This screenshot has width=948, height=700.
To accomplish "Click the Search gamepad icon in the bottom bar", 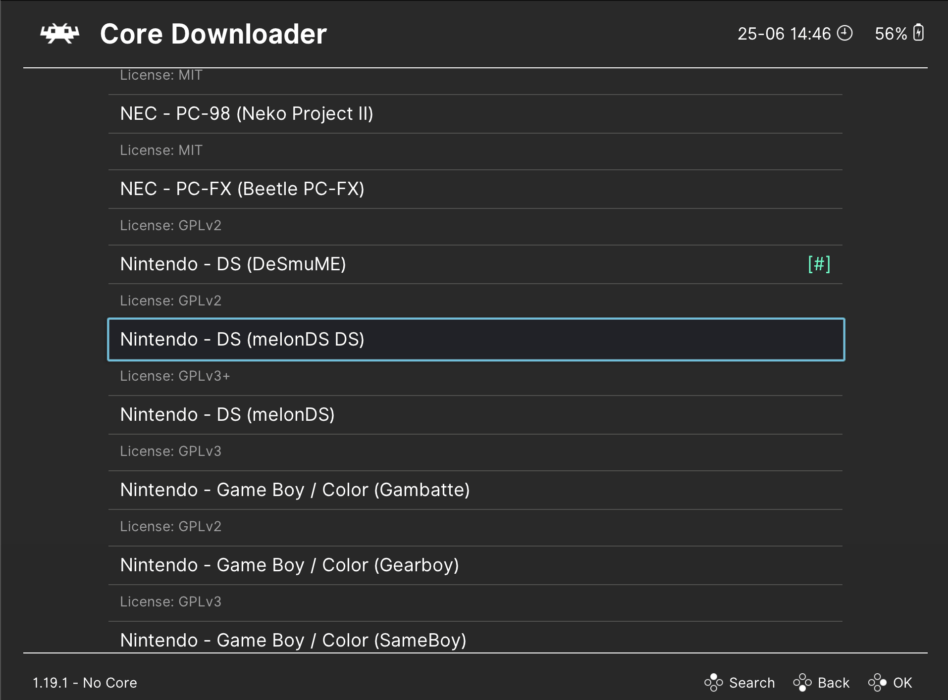I will (714, 682).
